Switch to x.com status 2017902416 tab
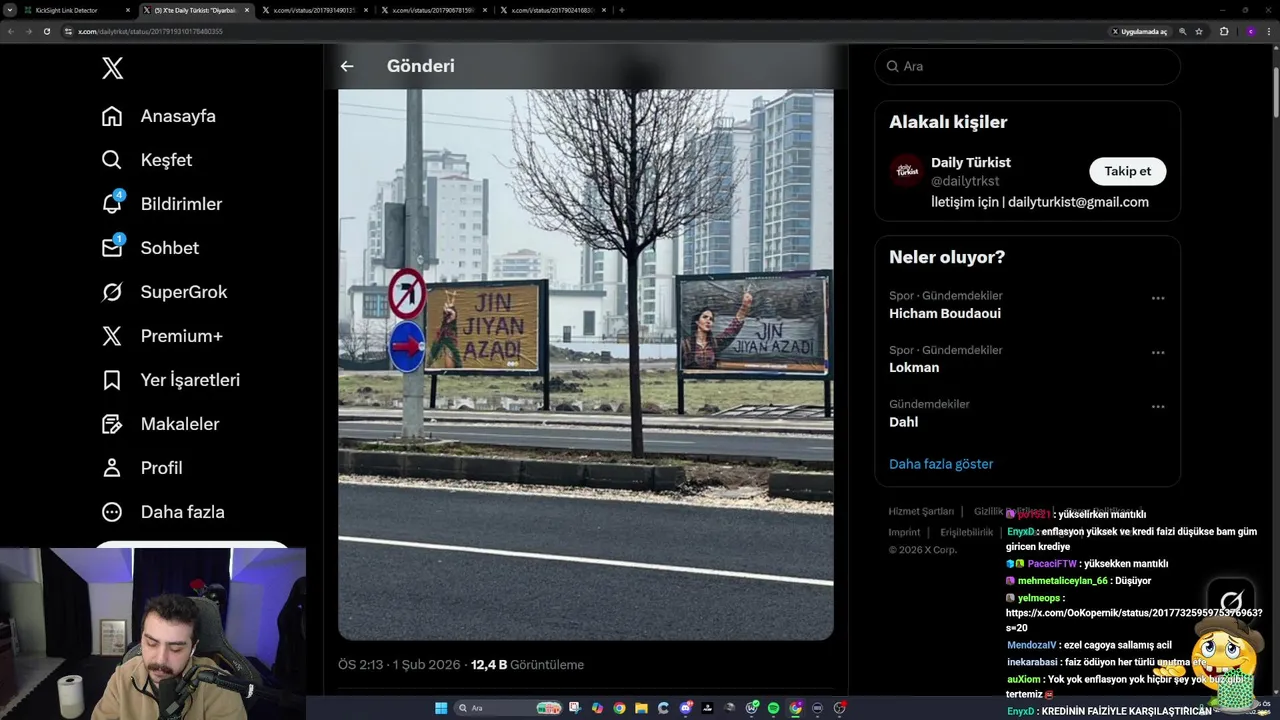Image resolution: width=1280 pixels, height=720 pixels. [552, 10]
